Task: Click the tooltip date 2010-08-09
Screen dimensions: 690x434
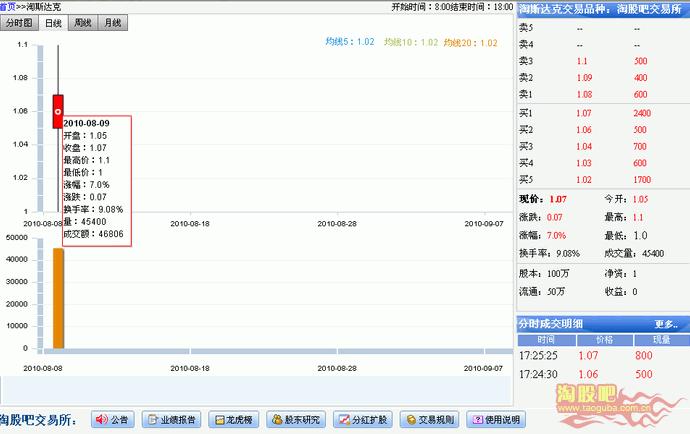Action: pyautogui.click(x=87, y=123)
